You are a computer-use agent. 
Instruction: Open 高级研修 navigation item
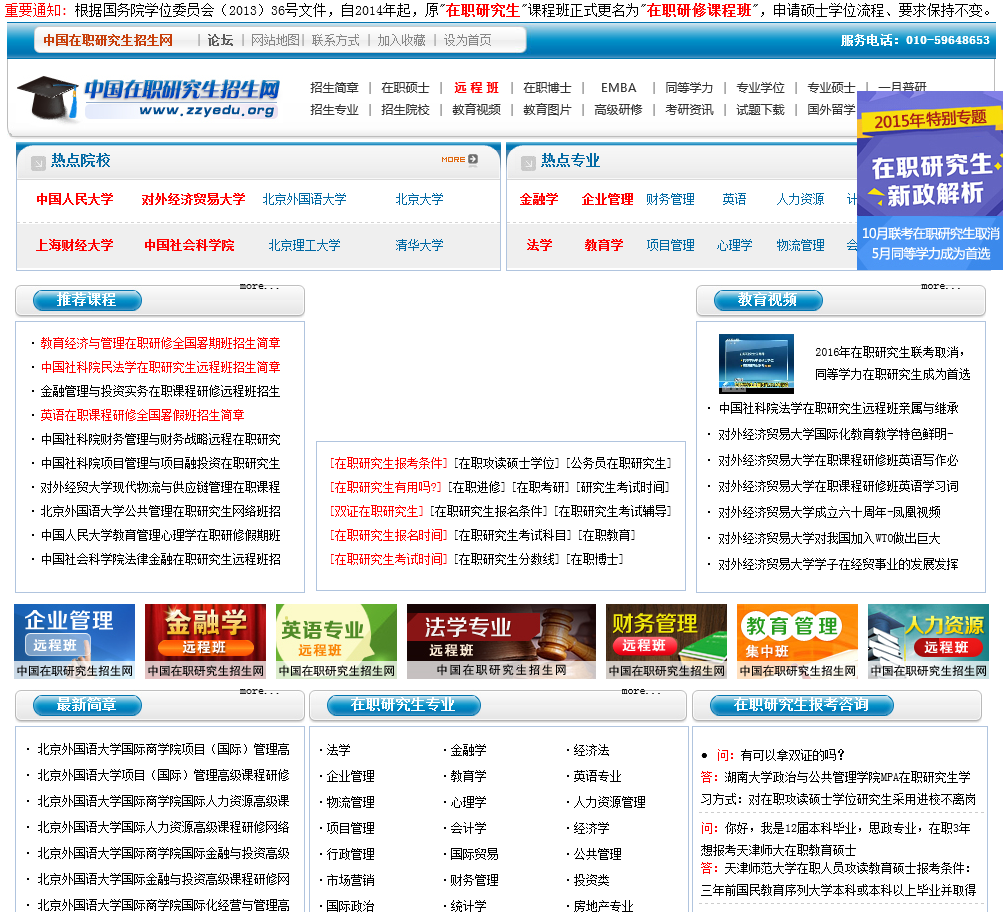[619, 109]
